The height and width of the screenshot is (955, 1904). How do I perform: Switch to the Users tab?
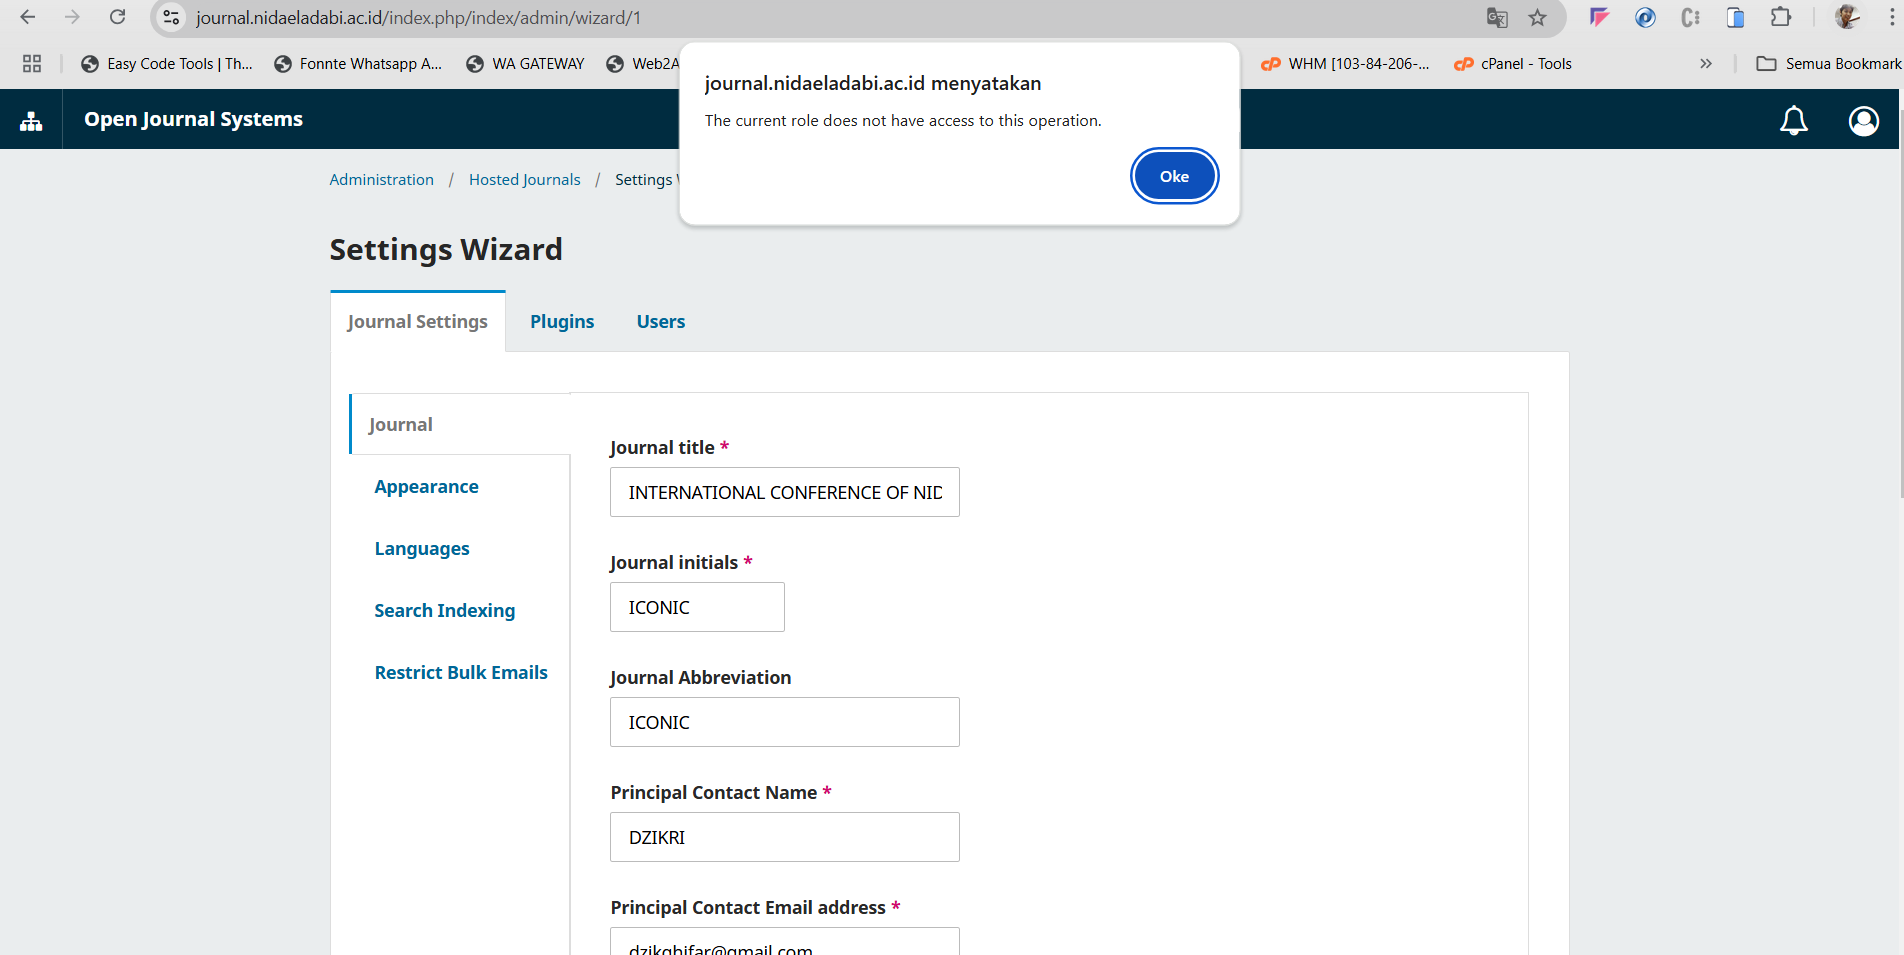tap(661, 321)
